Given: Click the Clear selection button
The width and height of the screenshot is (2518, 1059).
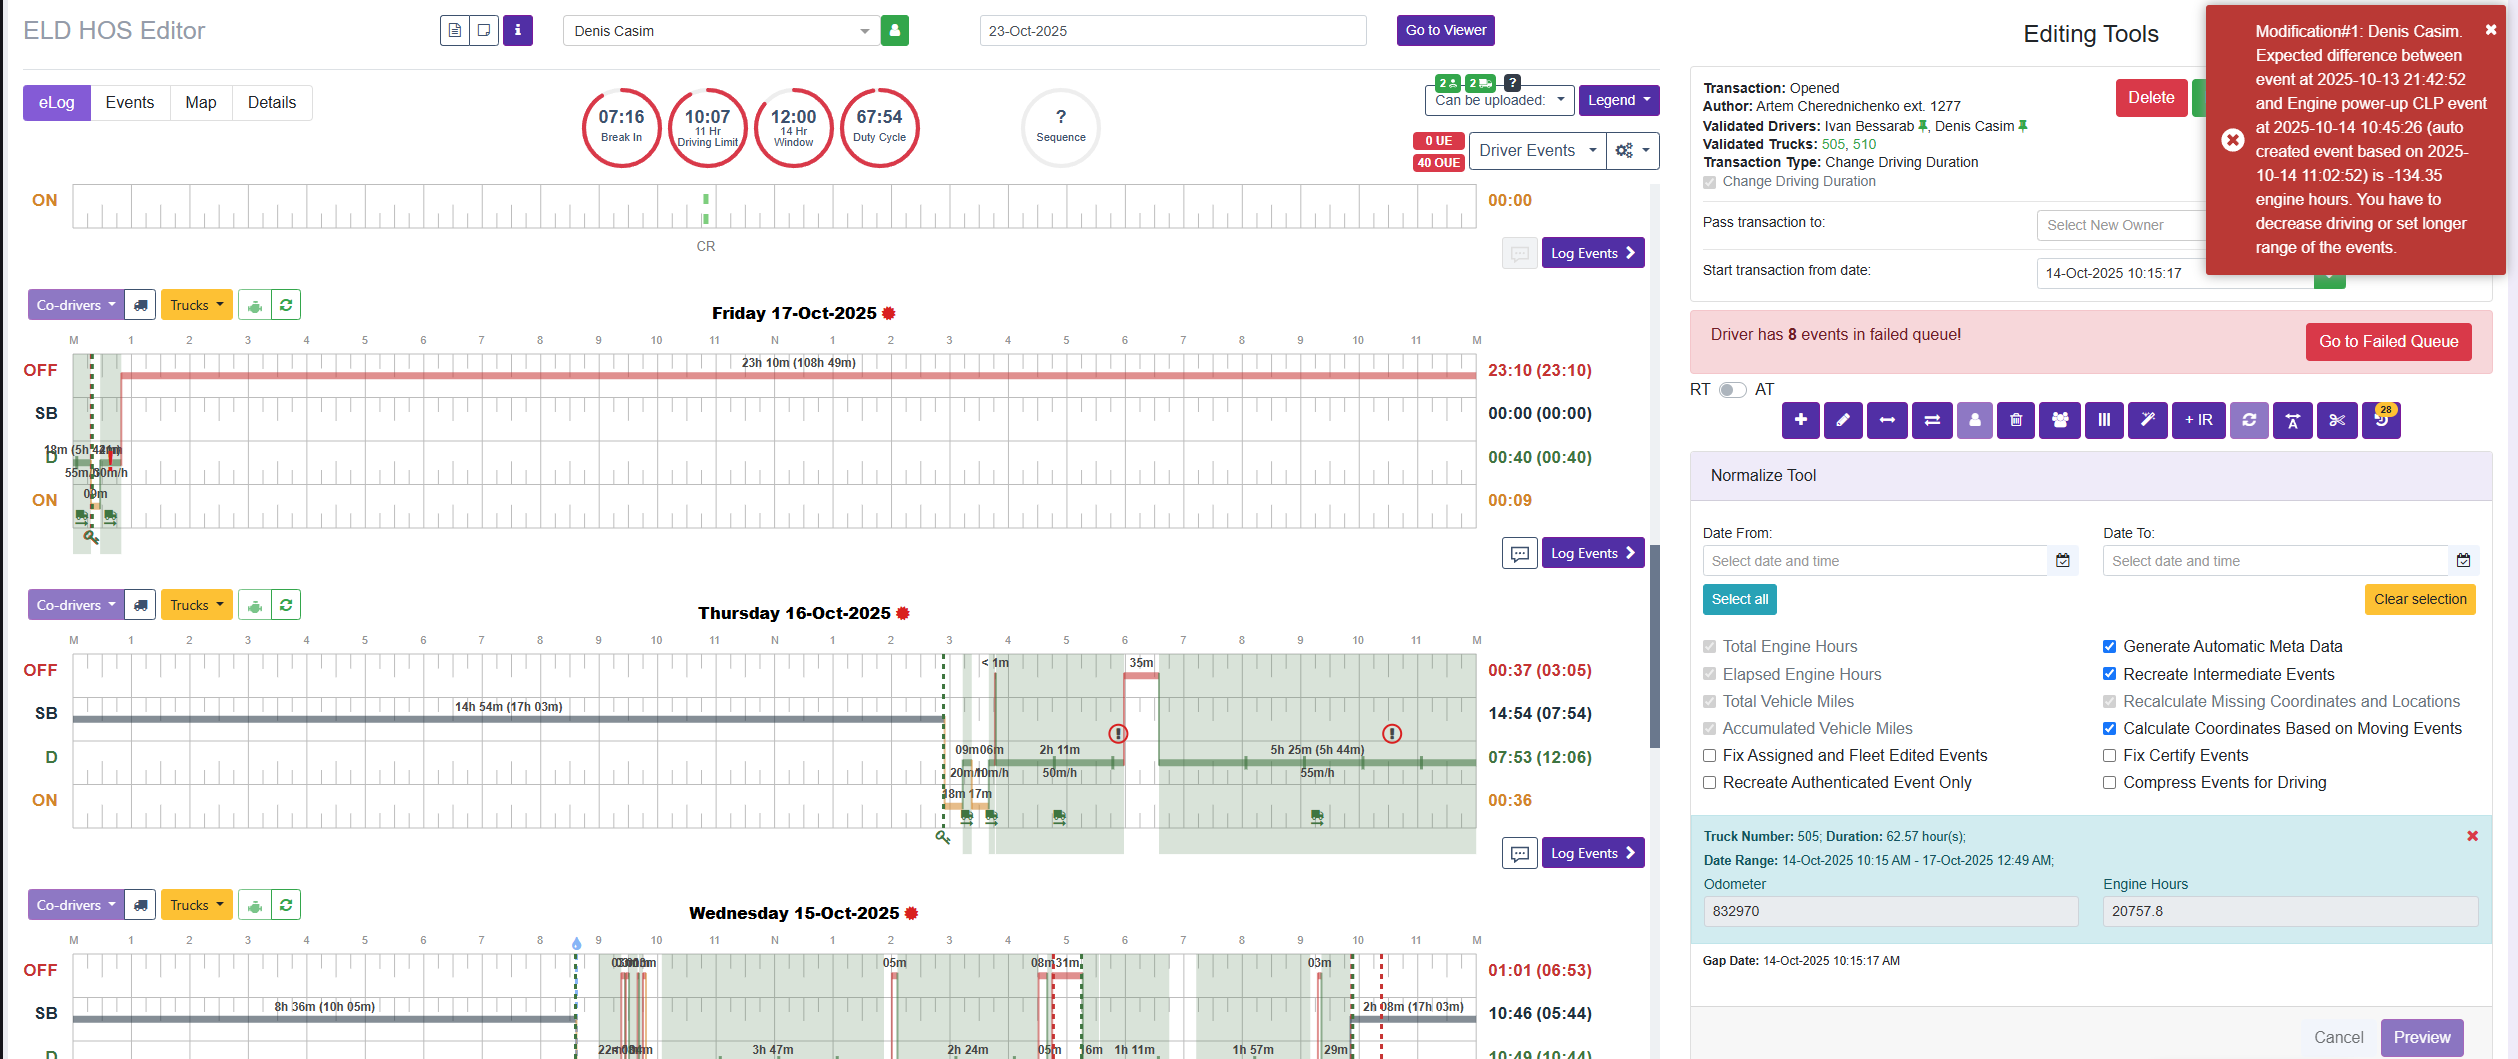Looking at the screenshot, I should point(2420,600).
